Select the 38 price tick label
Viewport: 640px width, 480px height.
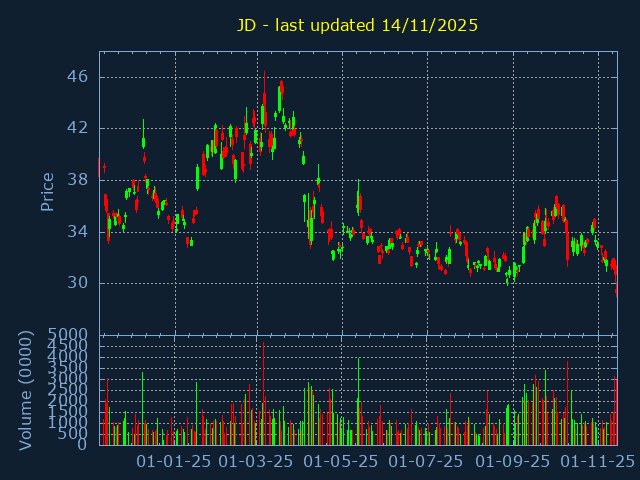pyautogui.click(x=79, y=180)
